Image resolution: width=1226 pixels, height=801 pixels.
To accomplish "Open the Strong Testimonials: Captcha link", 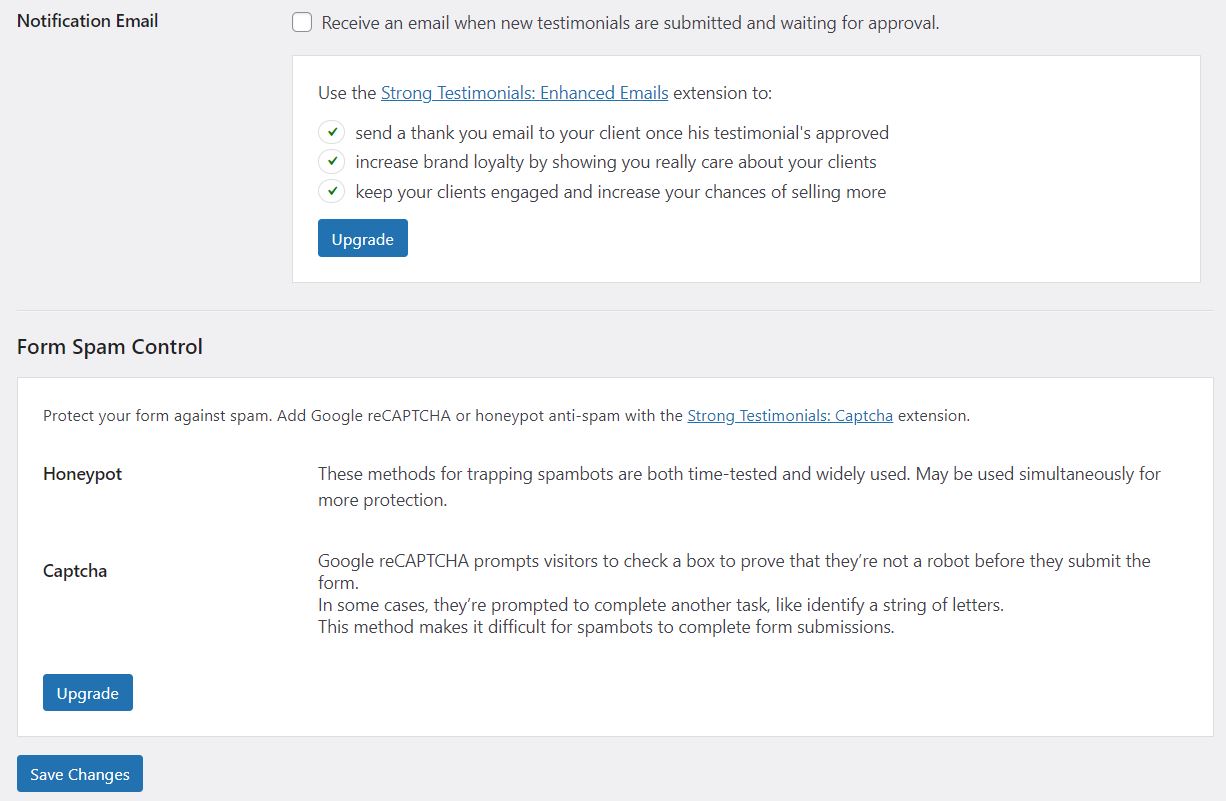I will tap(789, 416).
